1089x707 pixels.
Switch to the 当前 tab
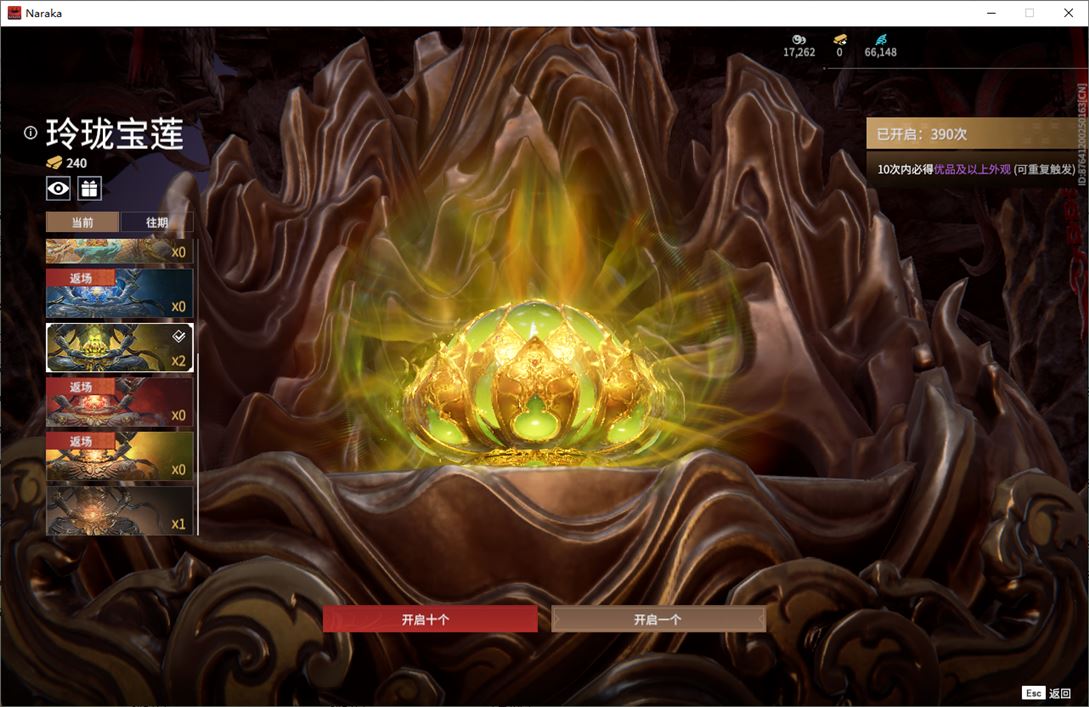83,222
